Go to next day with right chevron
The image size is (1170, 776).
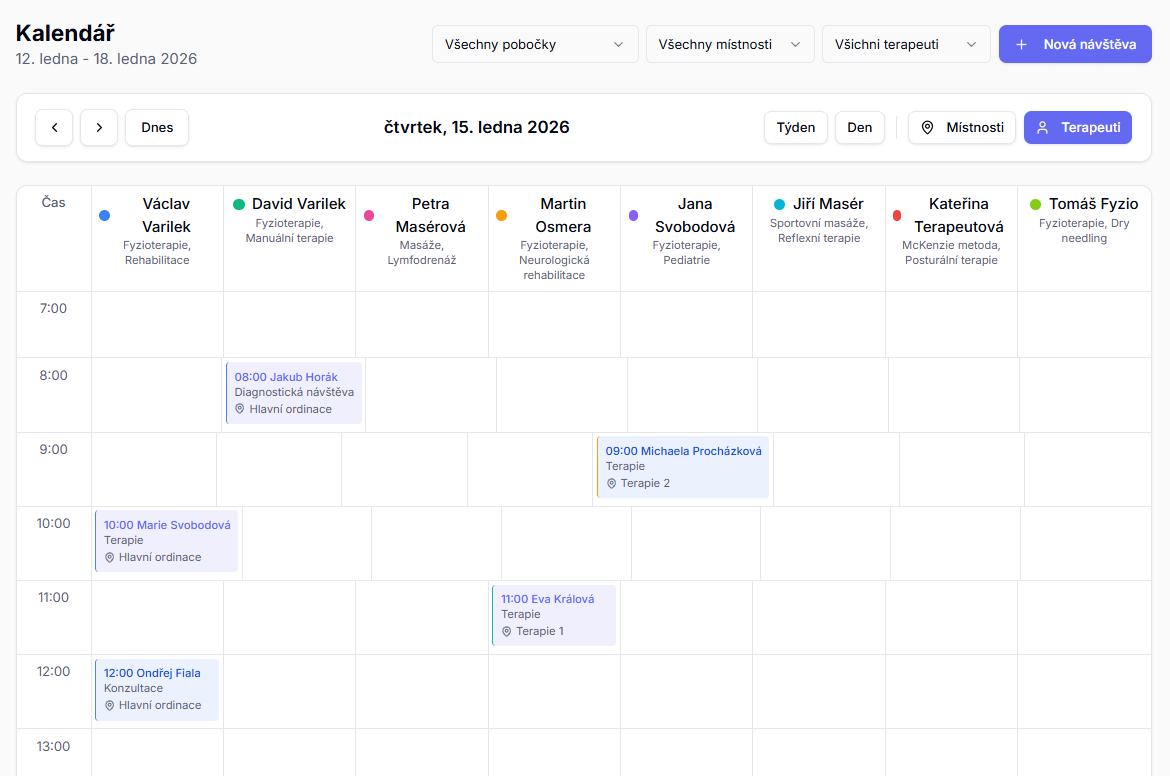[99, 128]
